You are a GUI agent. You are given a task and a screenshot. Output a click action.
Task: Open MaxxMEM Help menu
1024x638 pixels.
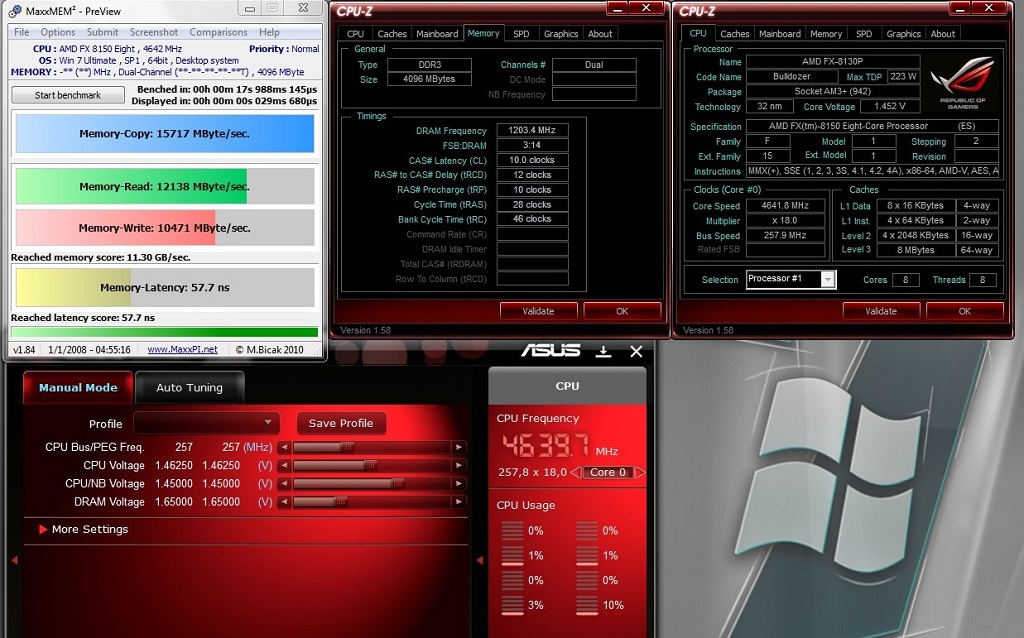(x=269, y=32)
